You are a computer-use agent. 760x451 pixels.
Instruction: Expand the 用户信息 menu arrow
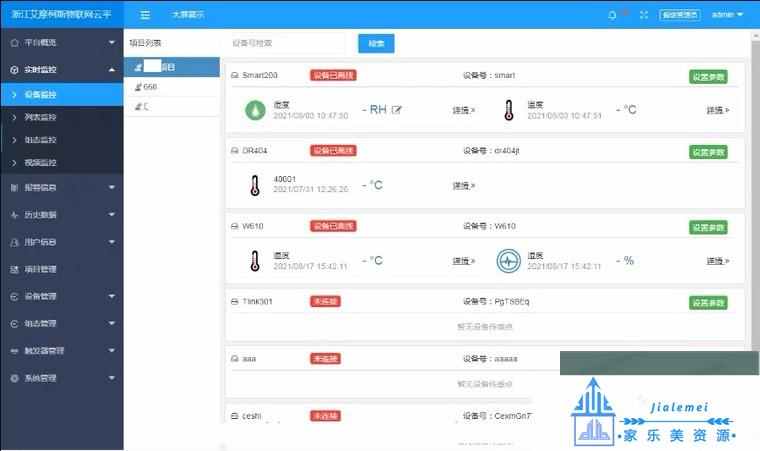point(112,242)
